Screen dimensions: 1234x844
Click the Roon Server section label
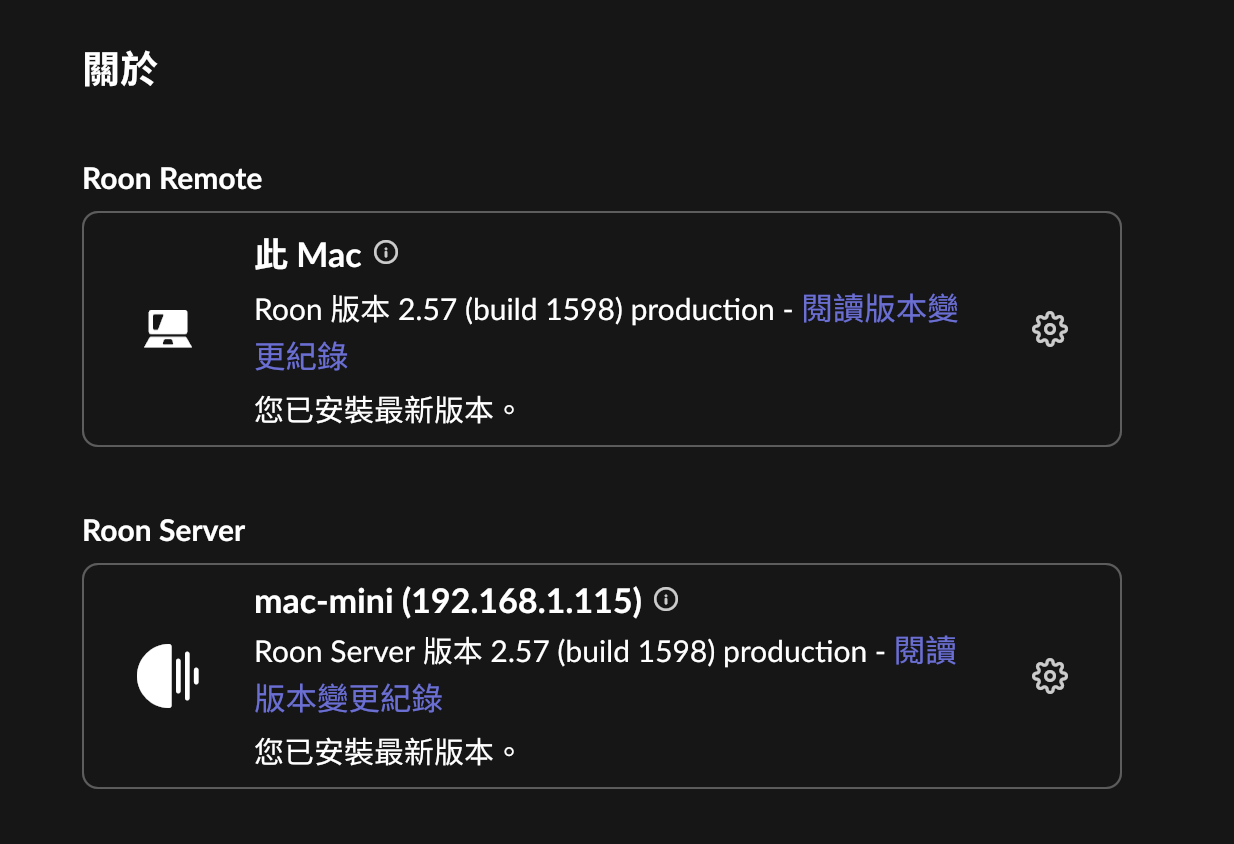tap(163, 530)
